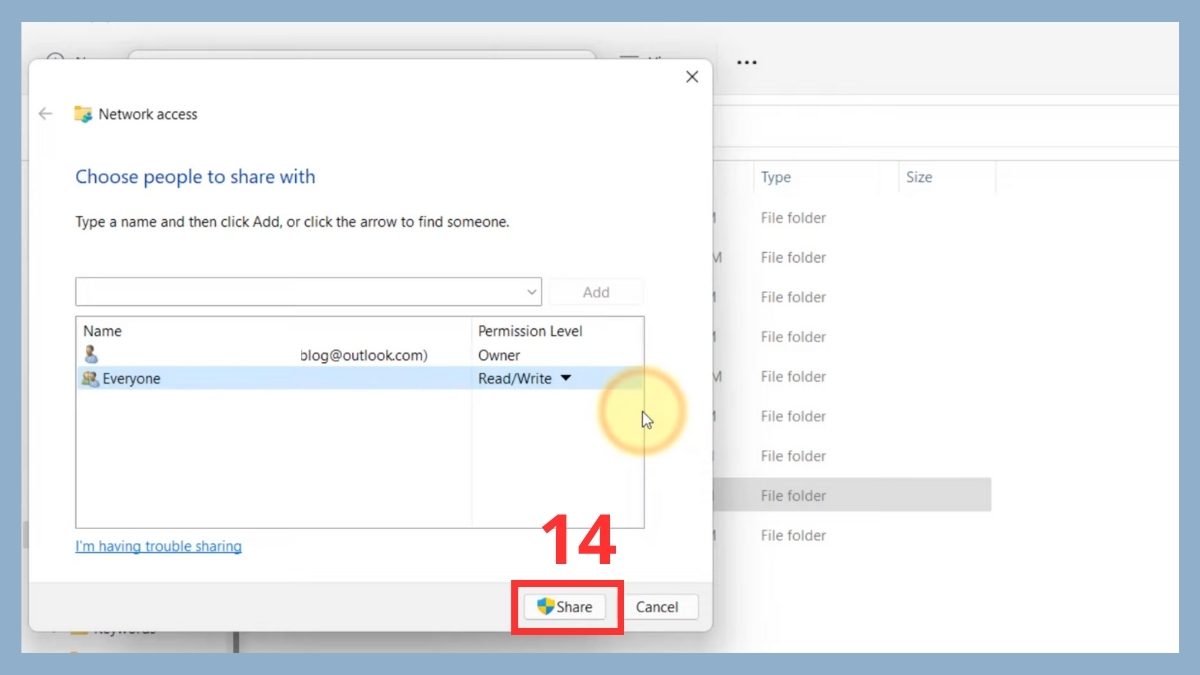Select the Everyone row in the list

[x=360, y=379]
